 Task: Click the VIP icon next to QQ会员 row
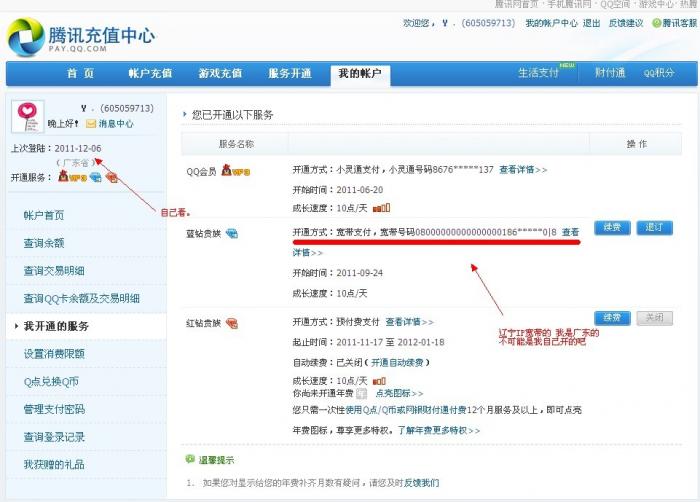236,171
